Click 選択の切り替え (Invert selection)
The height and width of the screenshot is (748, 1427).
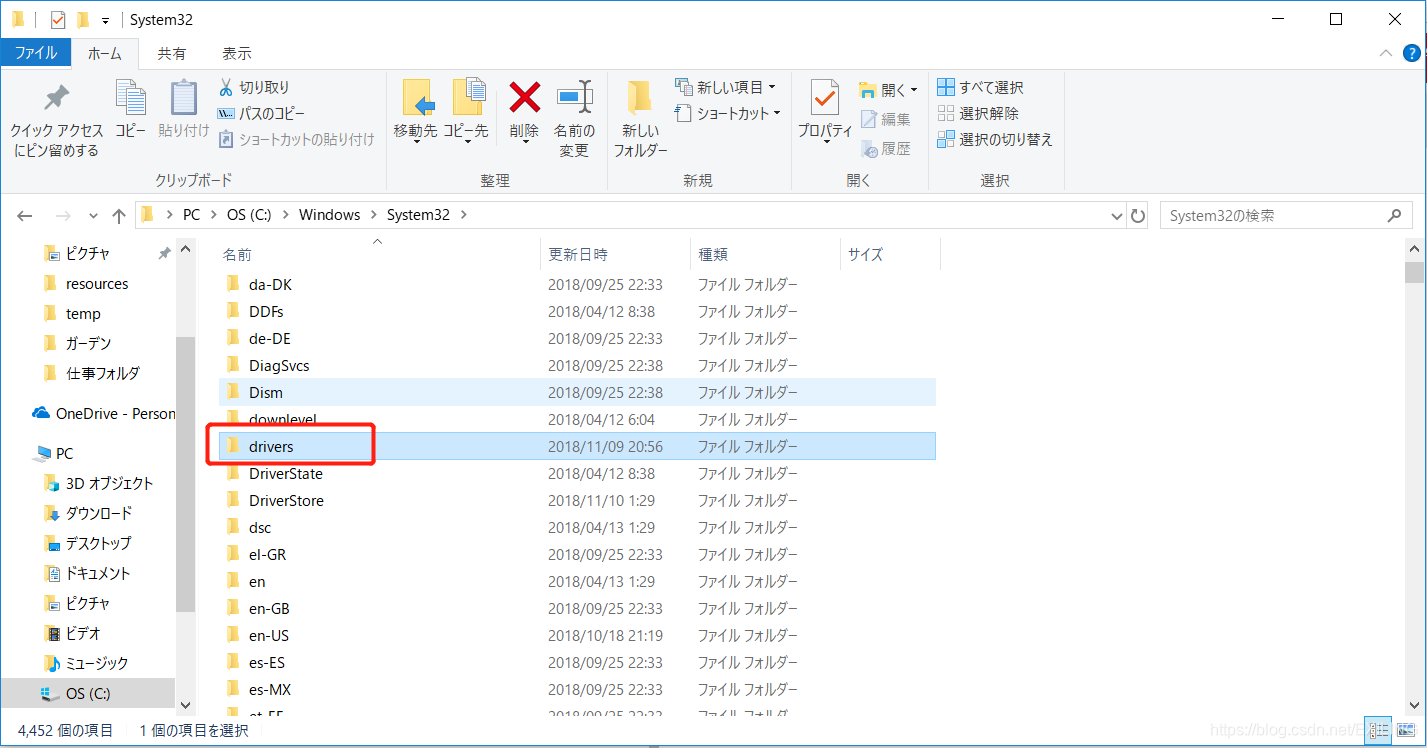[995, 139]
